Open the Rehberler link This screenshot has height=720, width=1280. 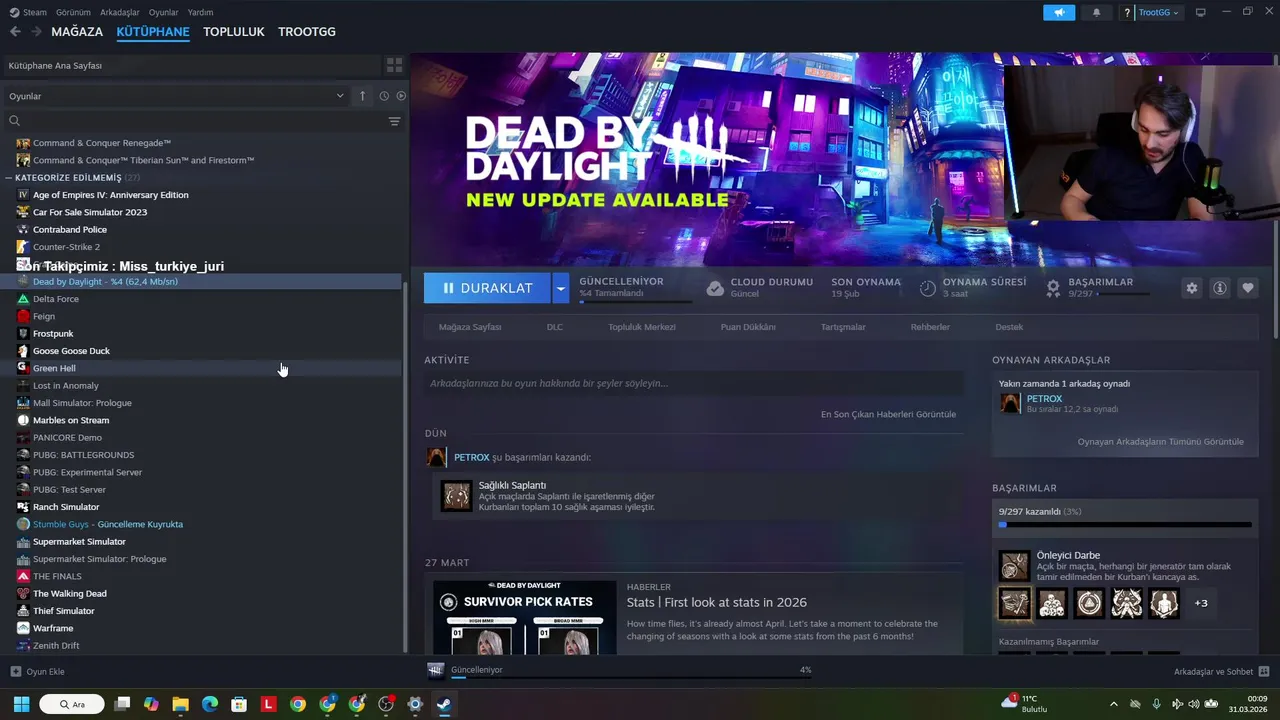click(x=930, y=327)
